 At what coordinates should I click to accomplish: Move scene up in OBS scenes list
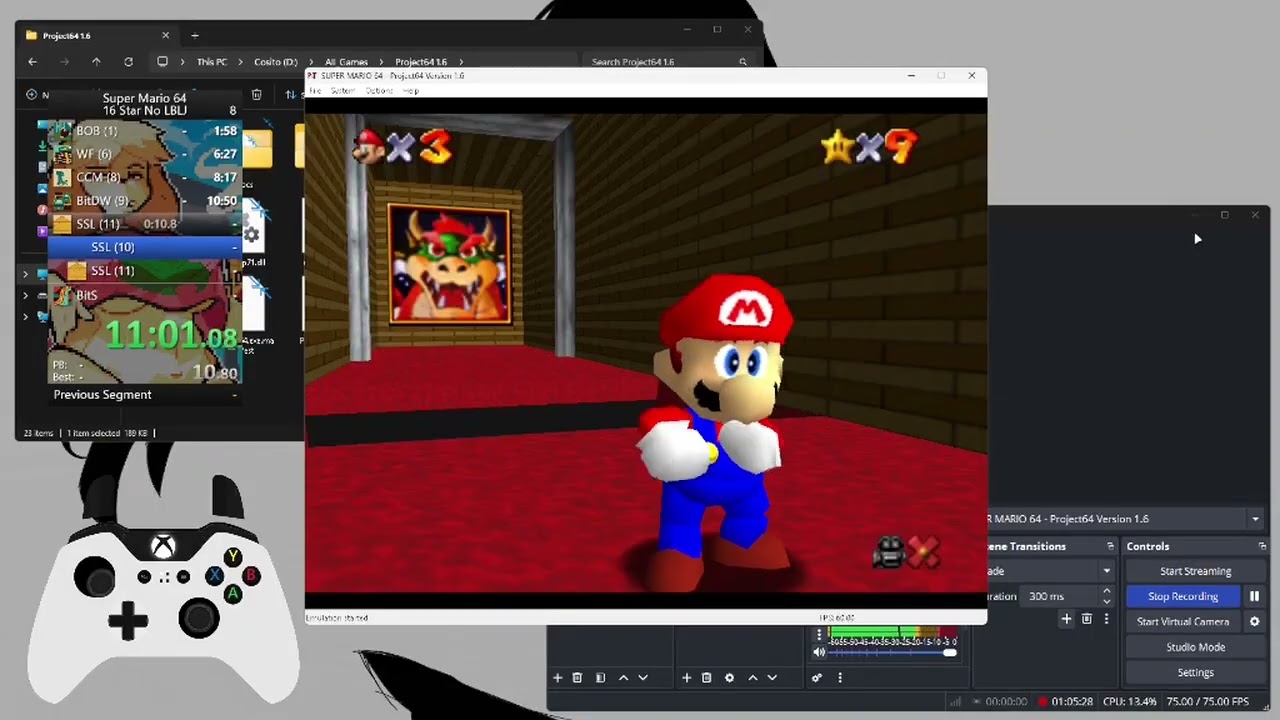click(x=623, y=677)
